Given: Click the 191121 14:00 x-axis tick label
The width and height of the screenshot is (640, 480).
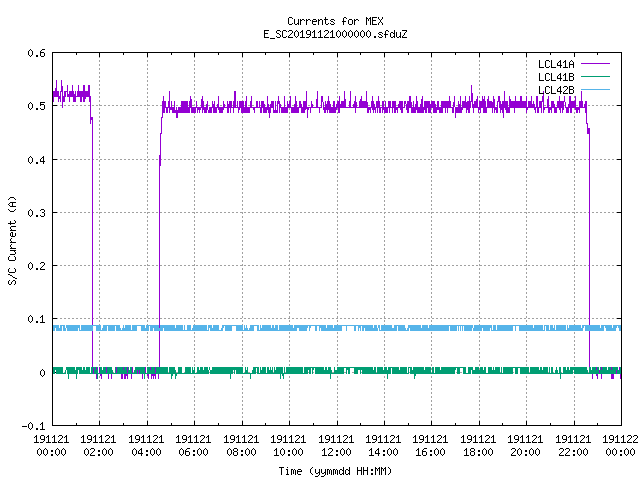Looking at the screenshot, I should coord(383,445).
